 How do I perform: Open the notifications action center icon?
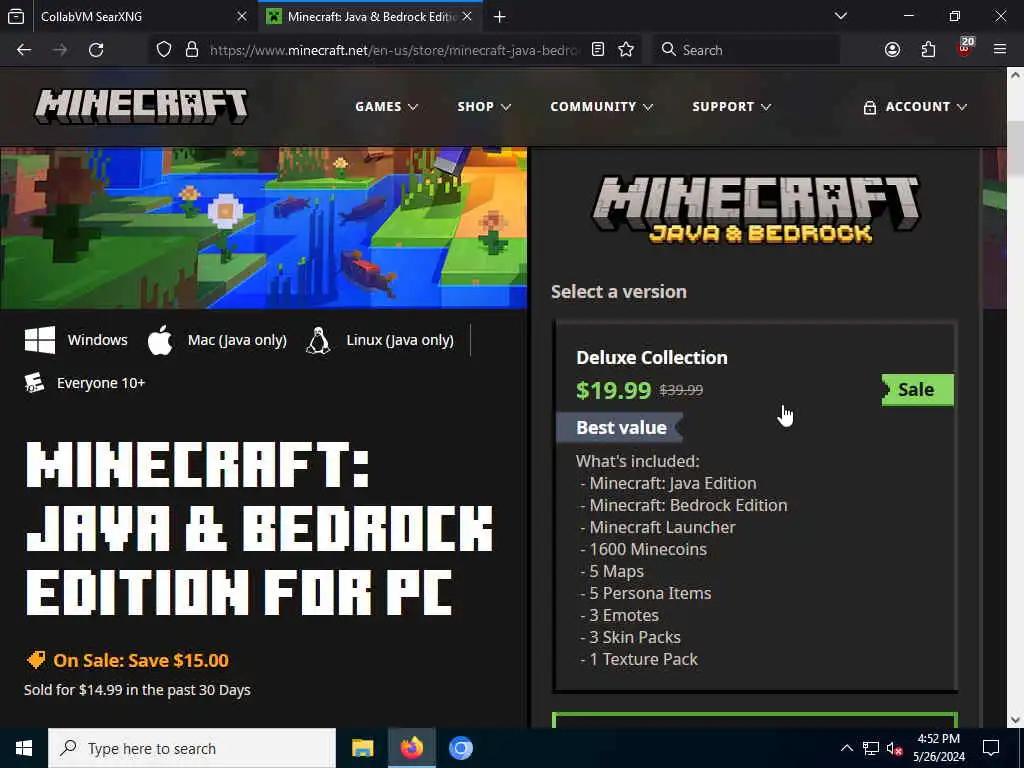click(991, 748)
